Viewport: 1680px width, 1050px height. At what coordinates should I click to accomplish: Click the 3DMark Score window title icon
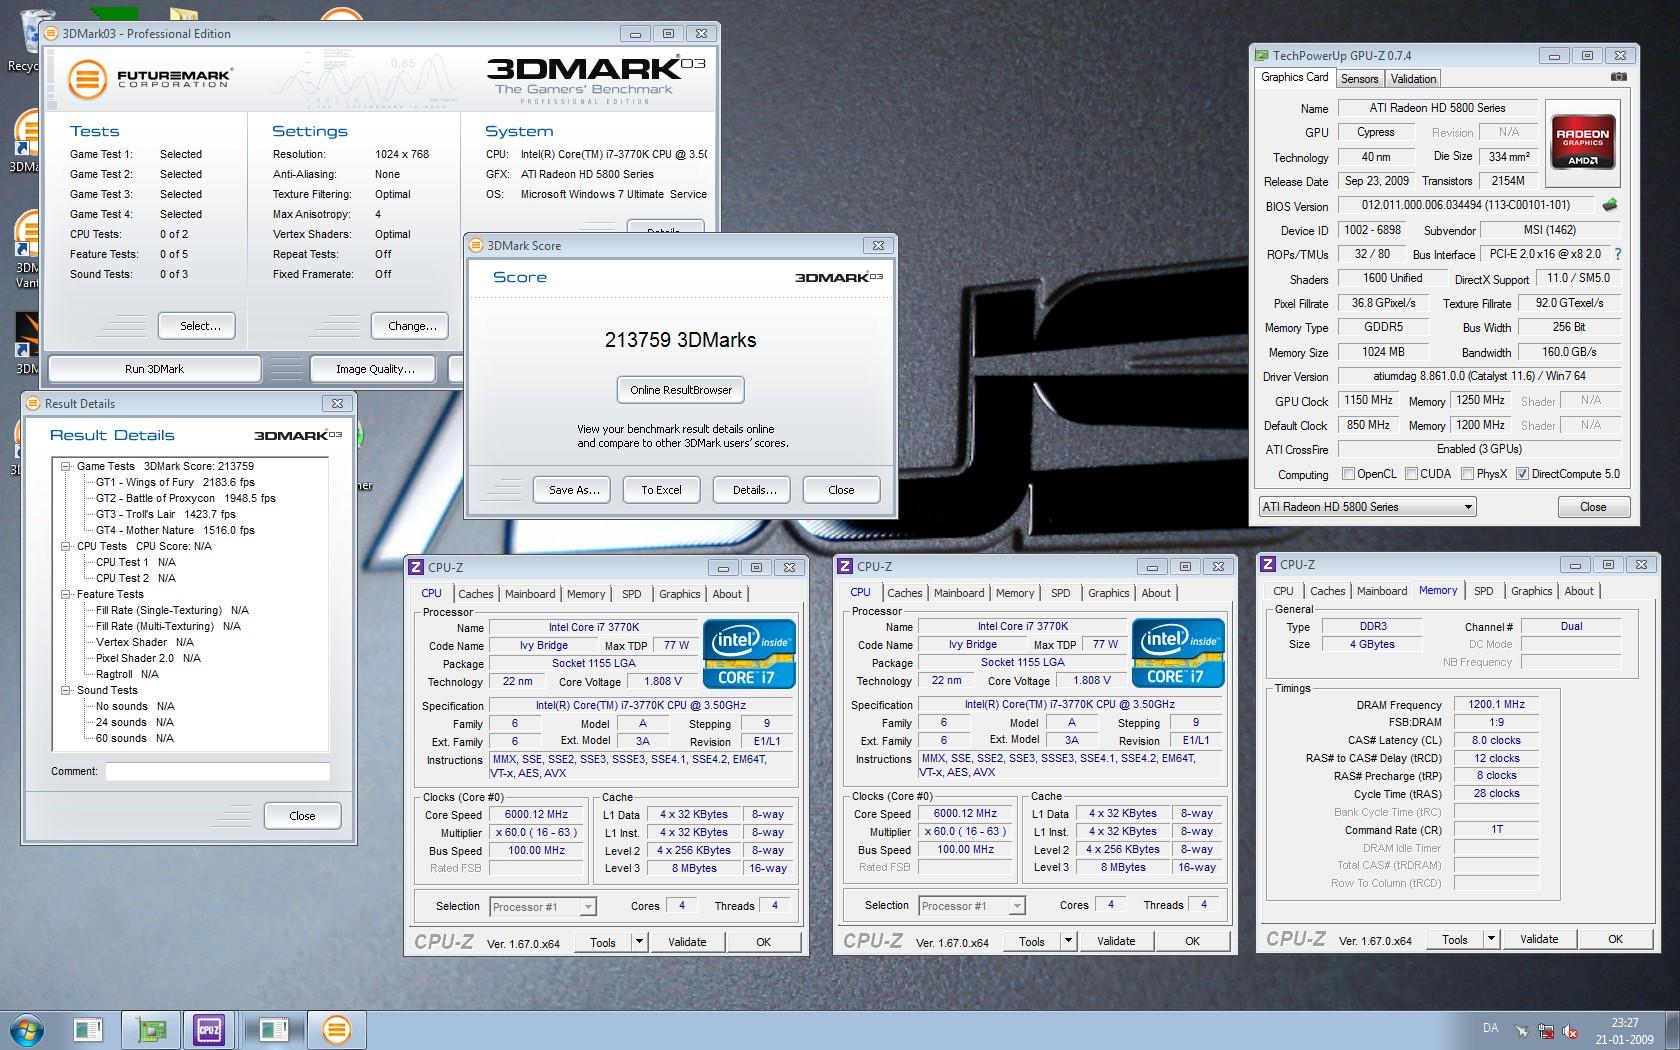click(x=476, y=245)
